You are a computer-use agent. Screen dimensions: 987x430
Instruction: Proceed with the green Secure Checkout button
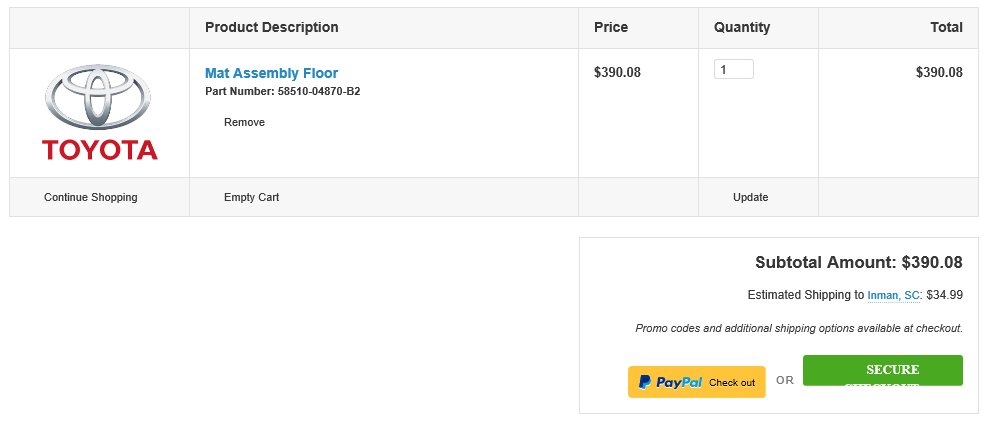[x=883, y=370]
